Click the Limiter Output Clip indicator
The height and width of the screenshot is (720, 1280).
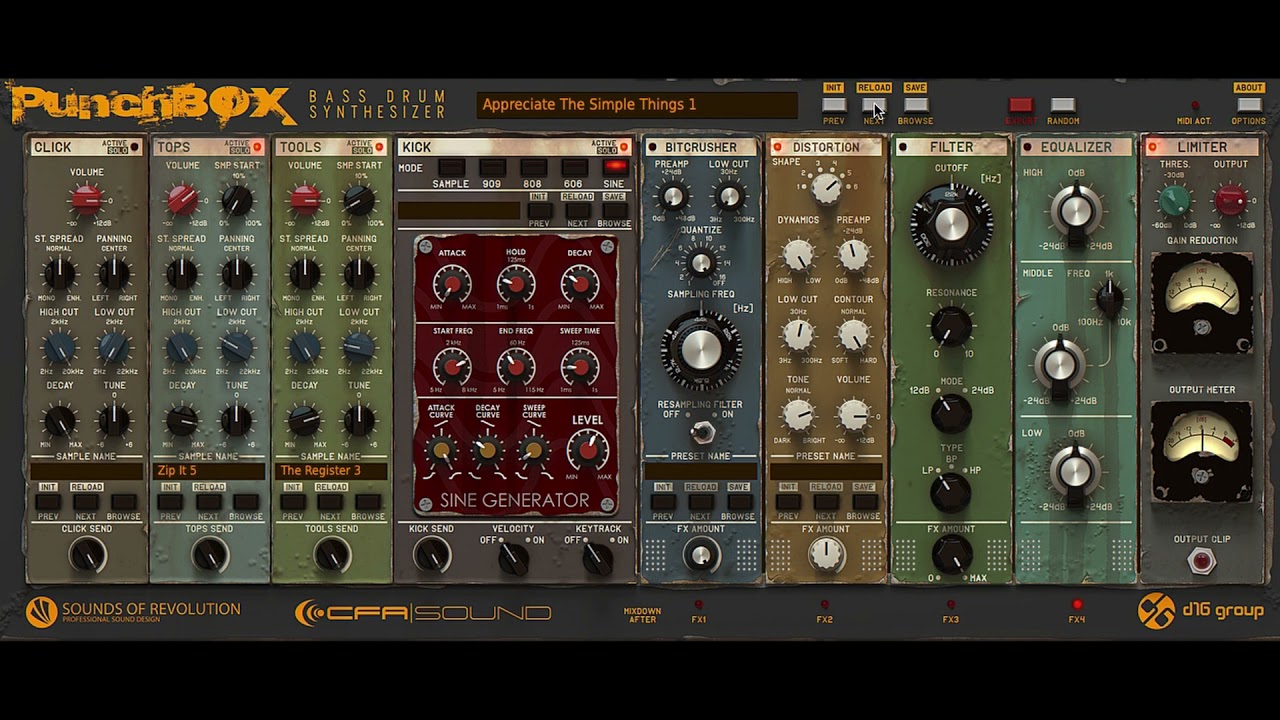pyautogui.click(x=1201, y=562)
